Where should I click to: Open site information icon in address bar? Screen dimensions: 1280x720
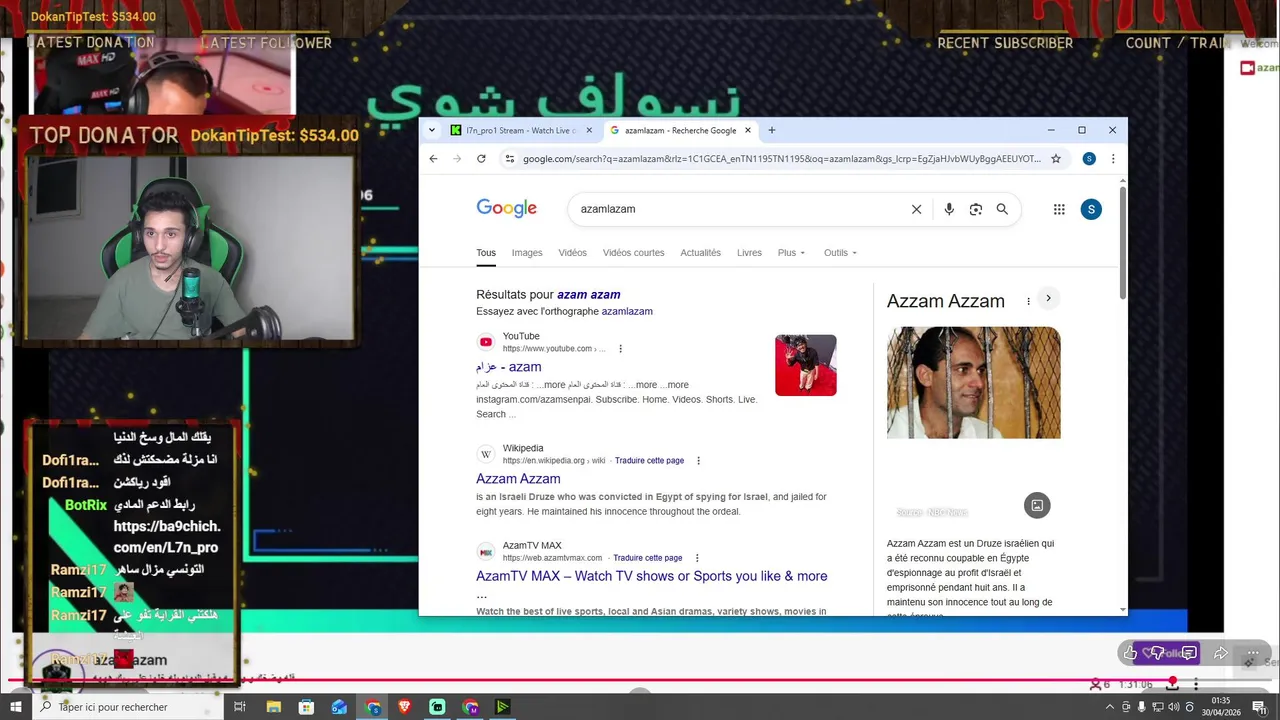coord(510,159)
